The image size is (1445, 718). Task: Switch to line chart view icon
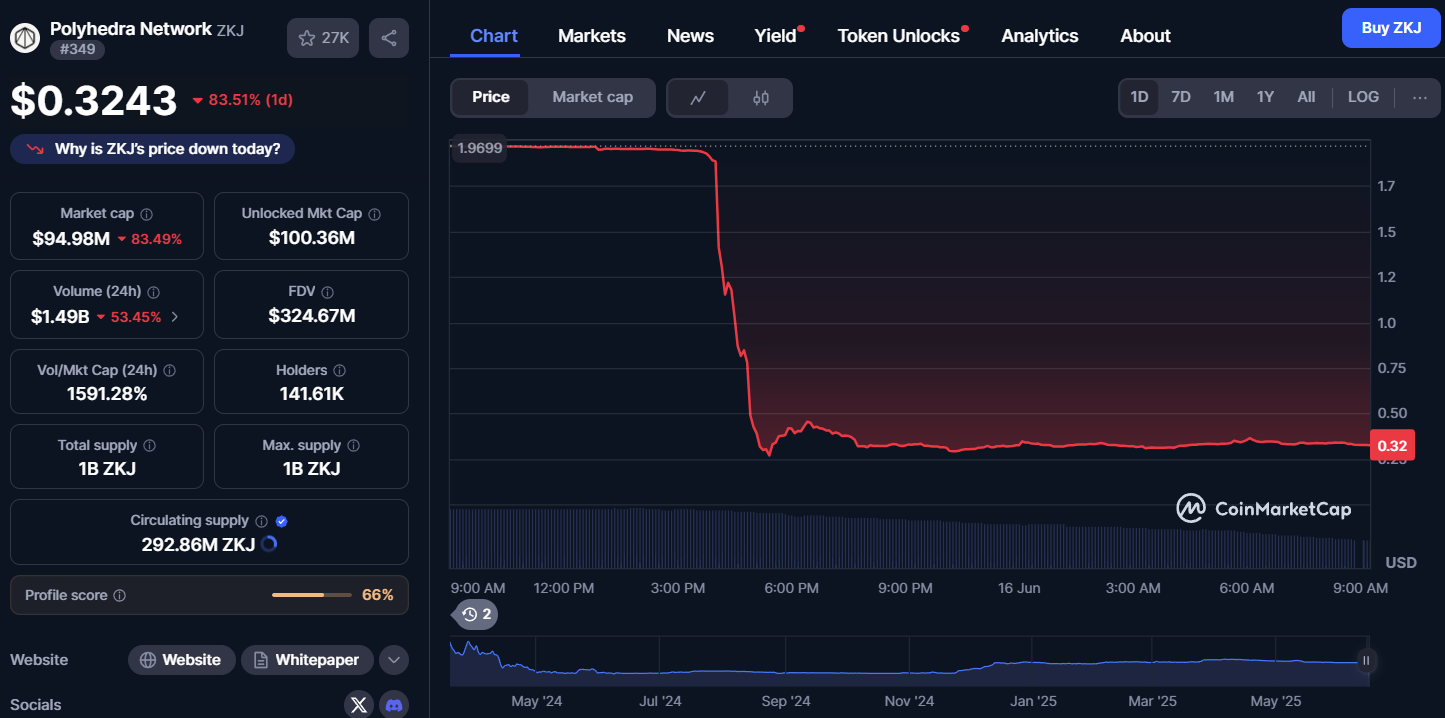point(698,97)
